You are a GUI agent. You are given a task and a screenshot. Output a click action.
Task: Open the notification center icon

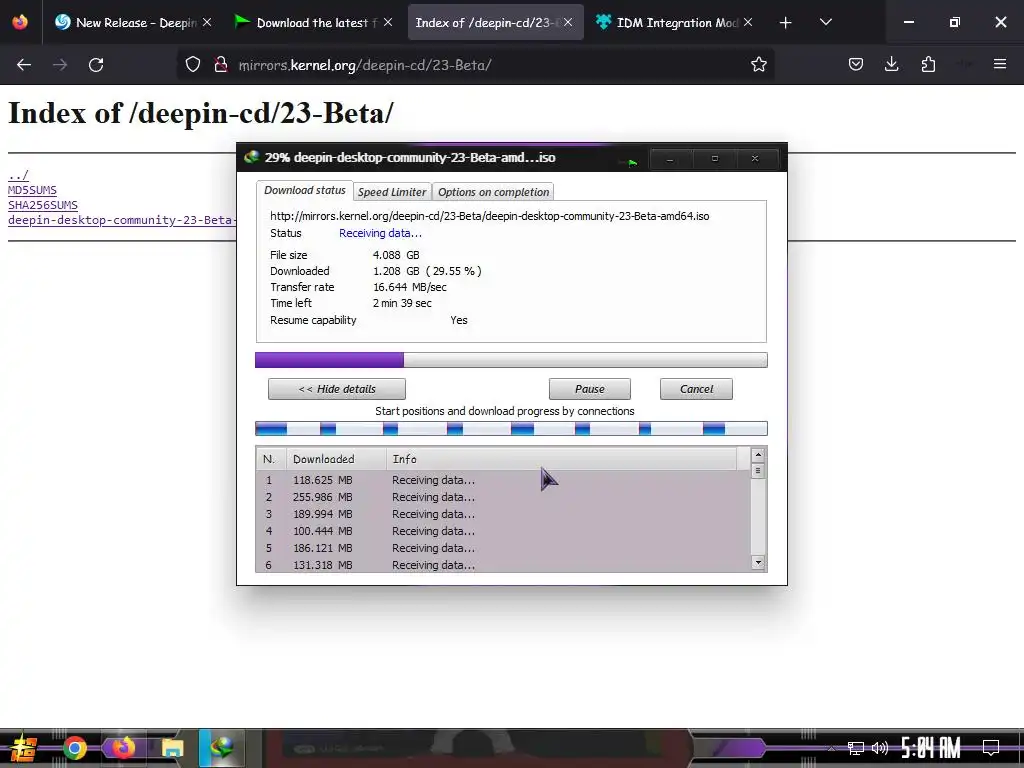[x=991, y=748]
